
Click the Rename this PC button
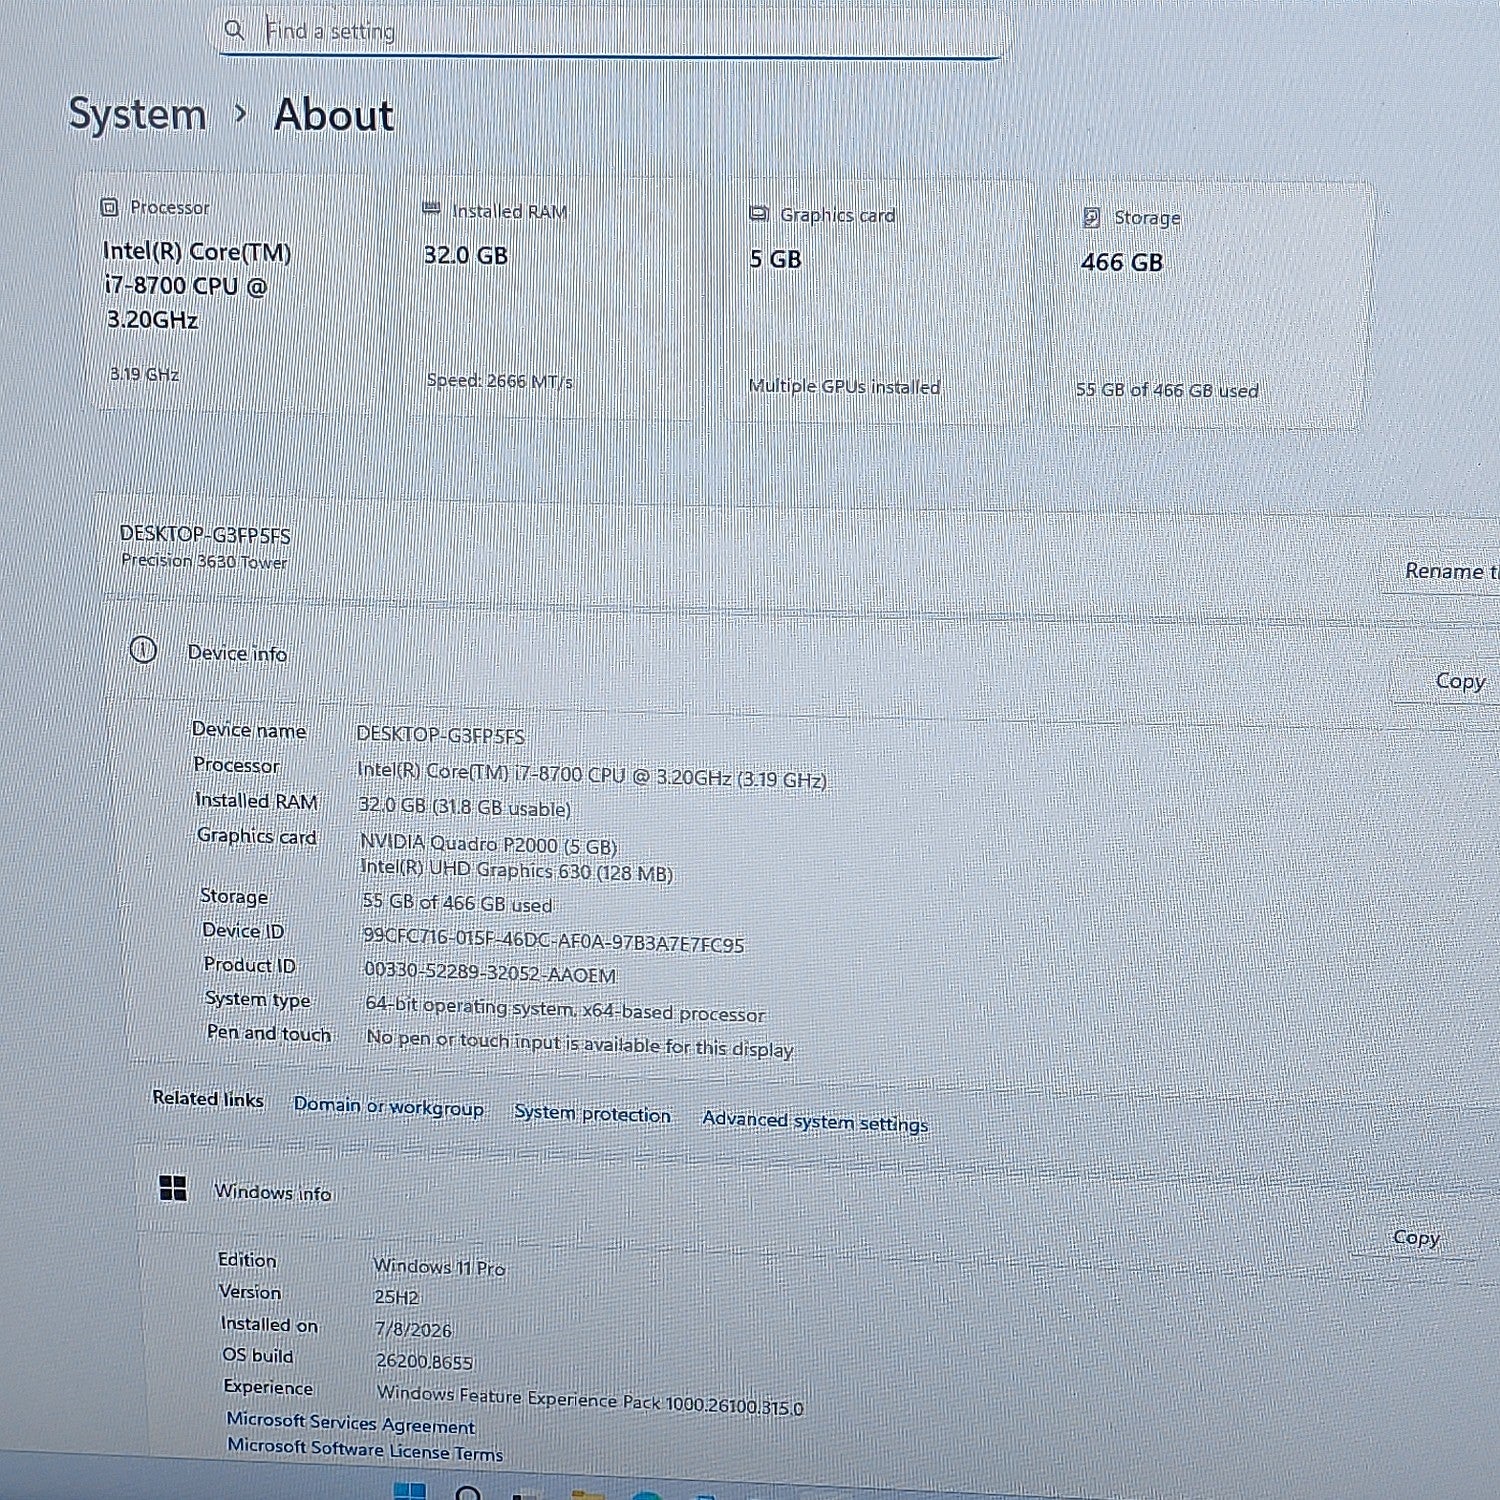(x=1451, y=571)
